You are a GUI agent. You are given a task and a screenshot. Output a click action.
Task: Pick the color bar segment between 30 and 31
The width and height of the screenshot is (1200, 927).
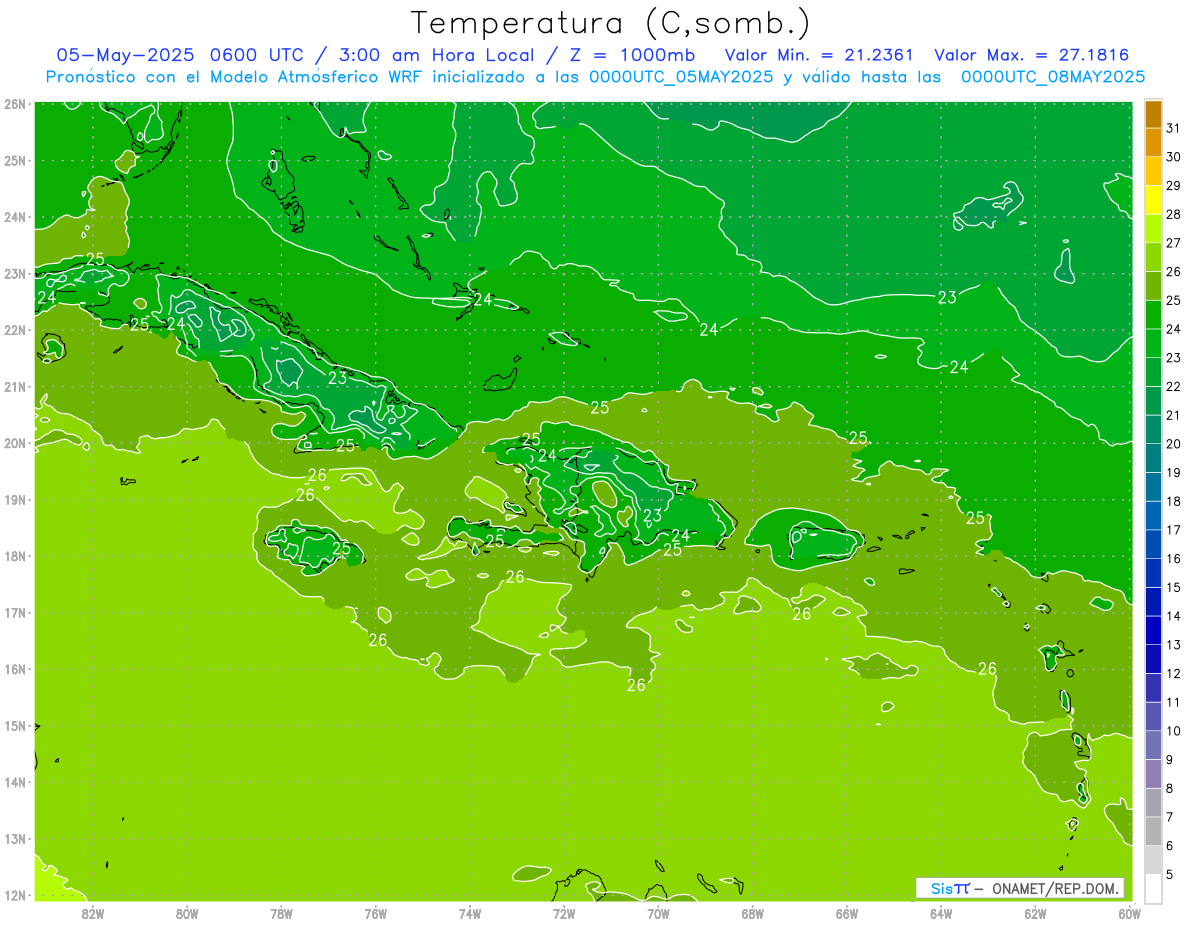[1153, 142]
